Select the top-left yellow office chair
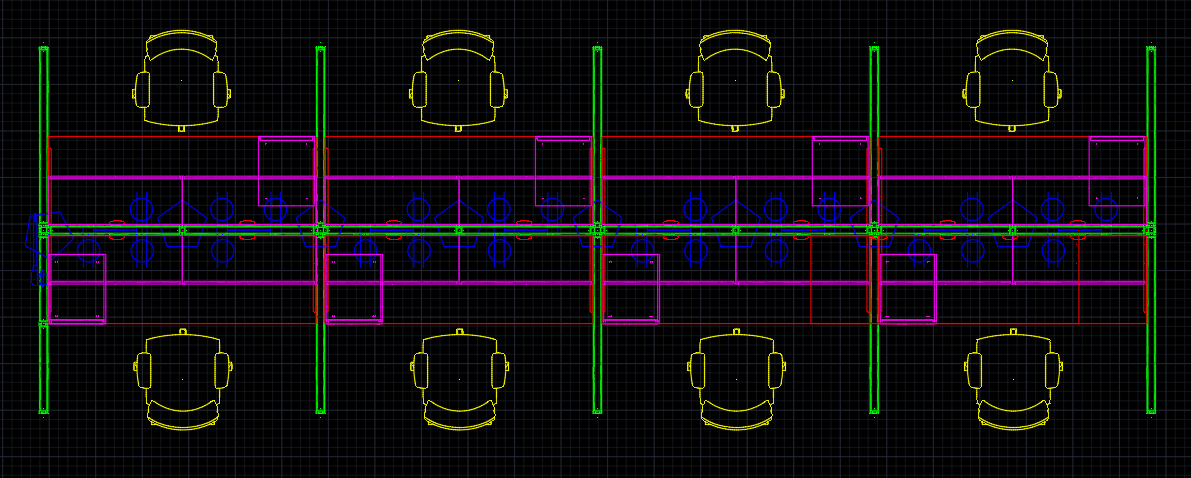The height and width of the screenshot is (478, 1191). coord(182,81)
